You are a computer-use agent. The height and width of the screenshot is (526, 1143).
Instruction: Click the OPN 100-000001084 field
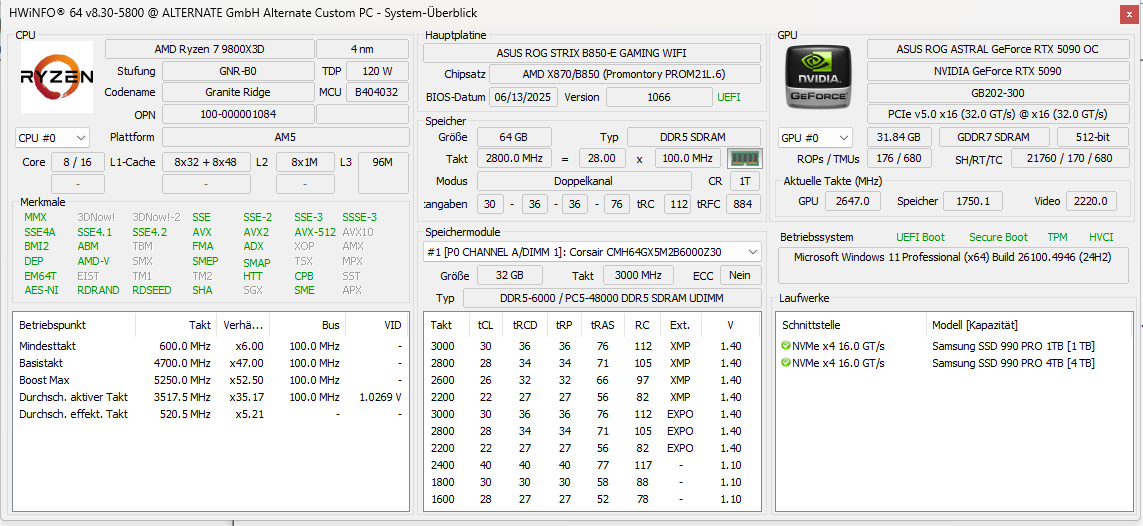(237, 114)
